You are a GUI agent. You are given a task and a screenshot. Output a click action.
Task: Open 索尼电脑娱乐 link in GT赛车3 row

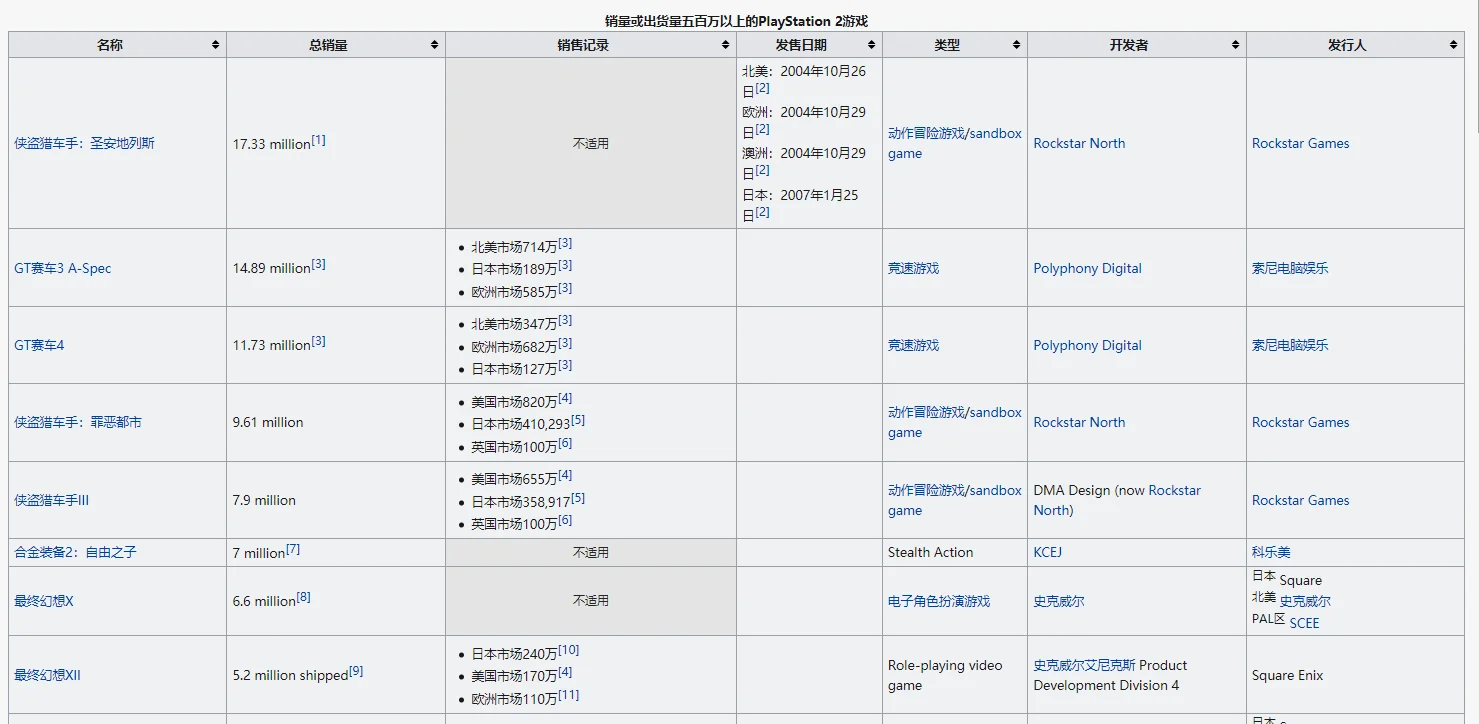1290,268
